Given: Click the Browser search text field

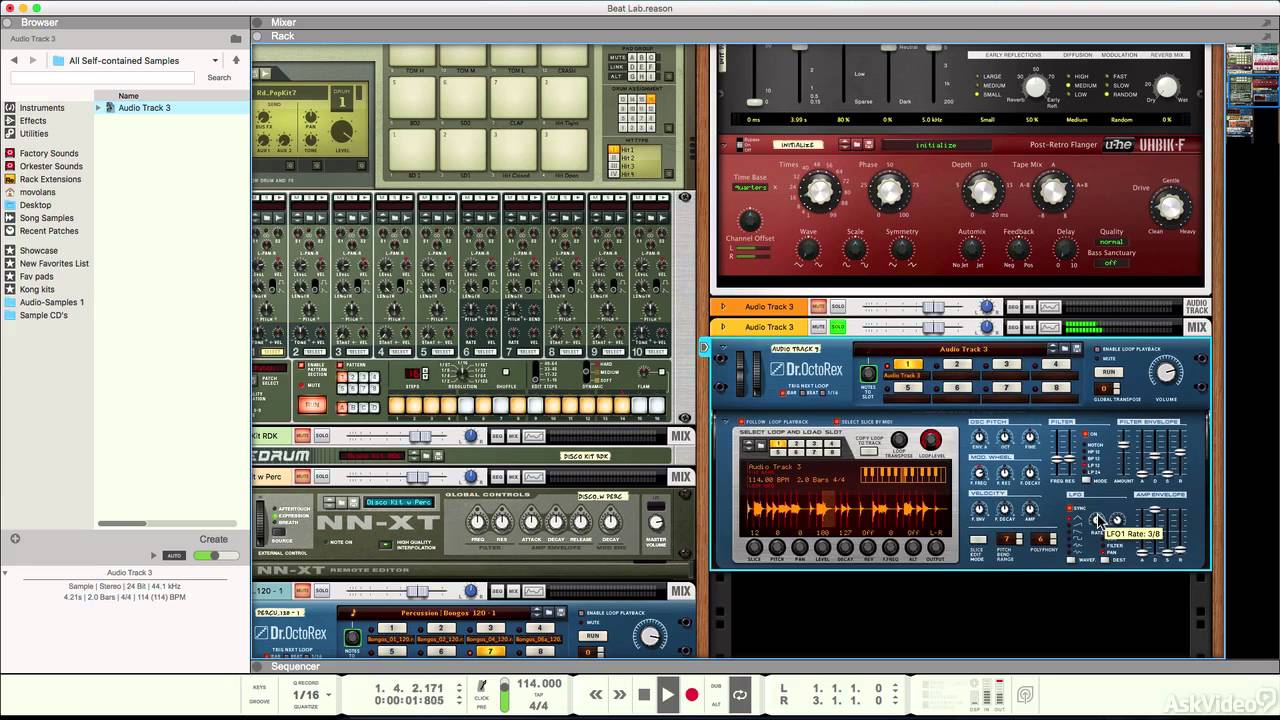Looking at the screenshot, I should click(x=103, y=77).
